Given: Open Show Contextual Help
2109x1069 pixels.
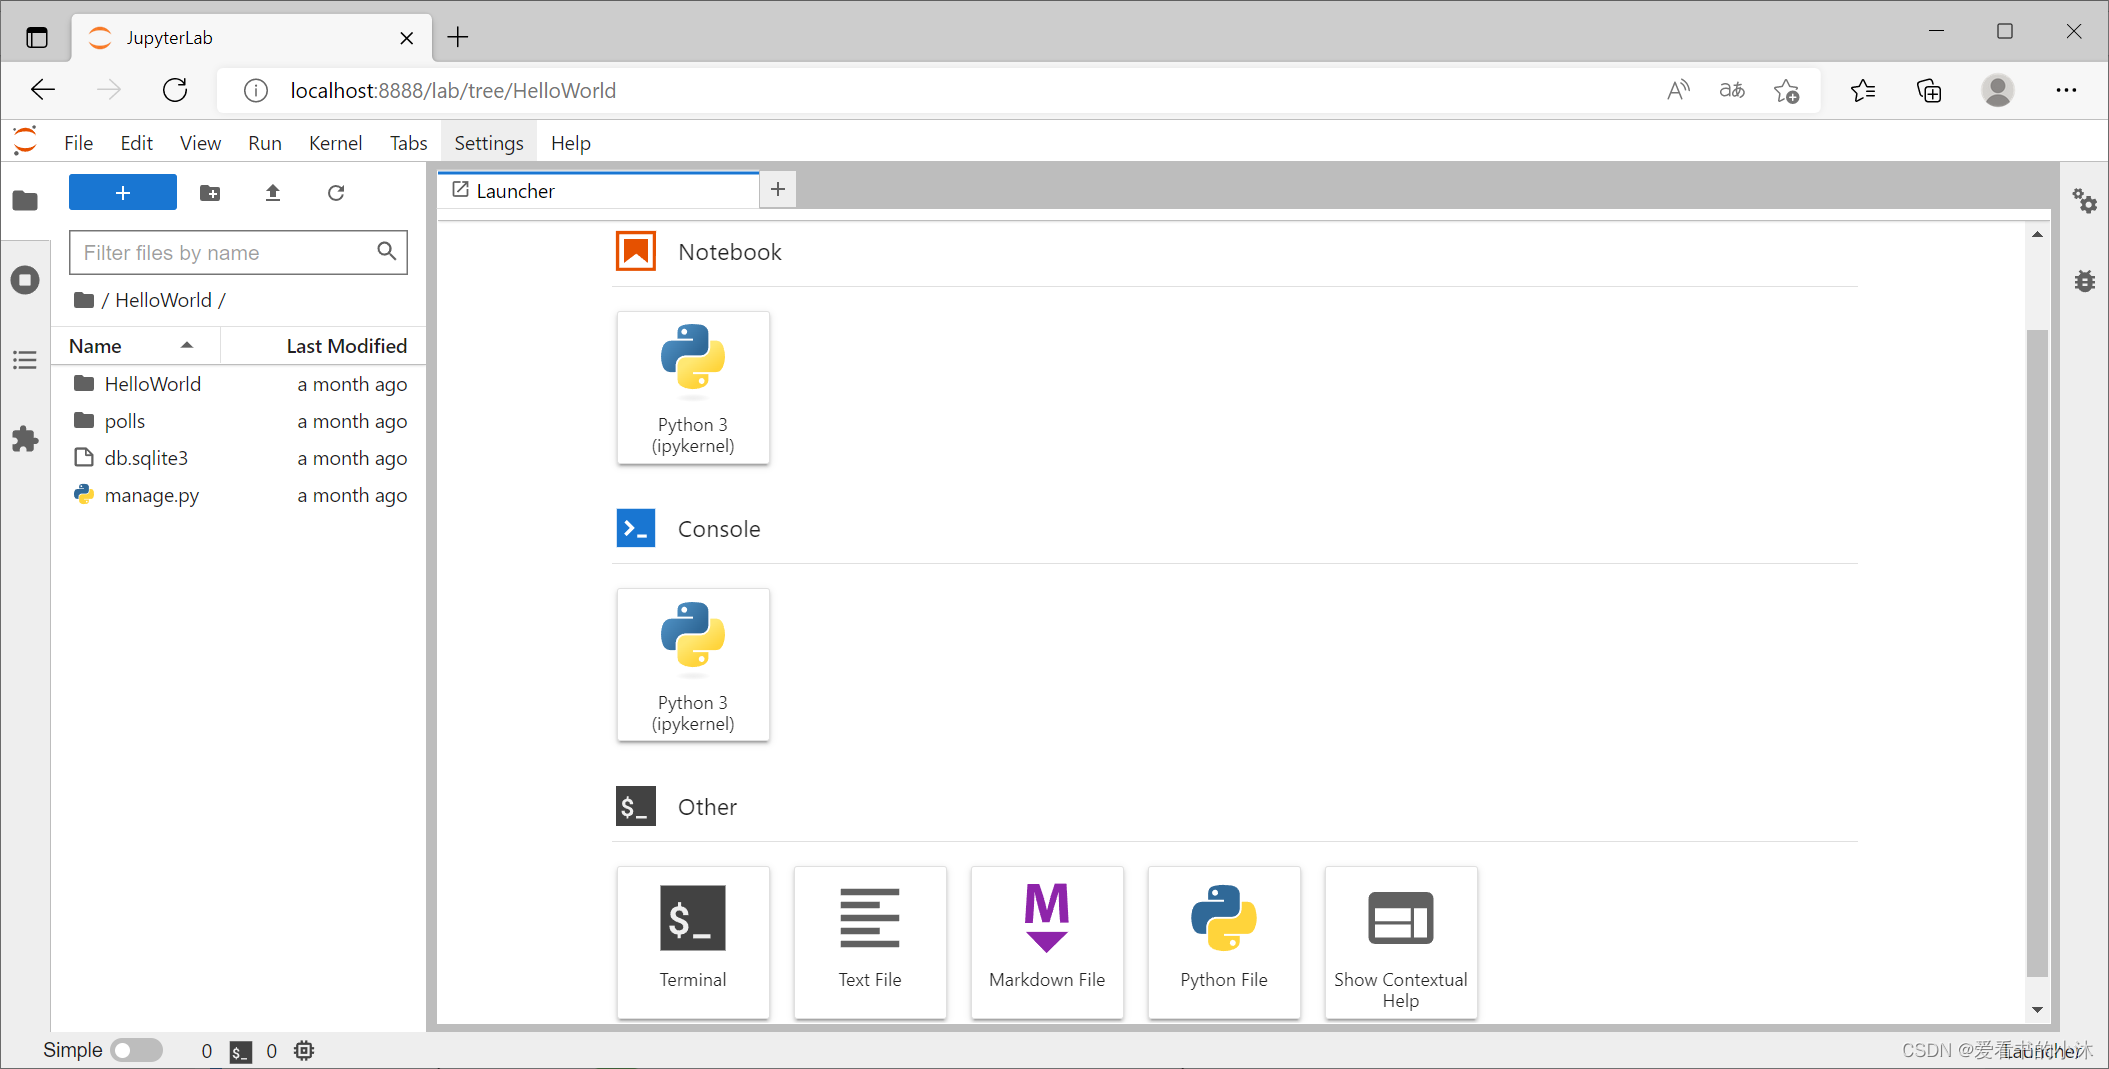Looking at the screenshot, I should [x=1401, y=943].
